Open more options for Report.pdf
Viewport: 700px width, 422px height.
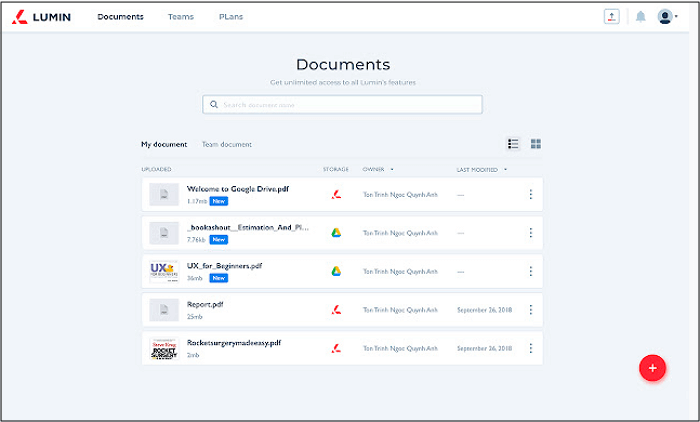[x=530, y=310]
